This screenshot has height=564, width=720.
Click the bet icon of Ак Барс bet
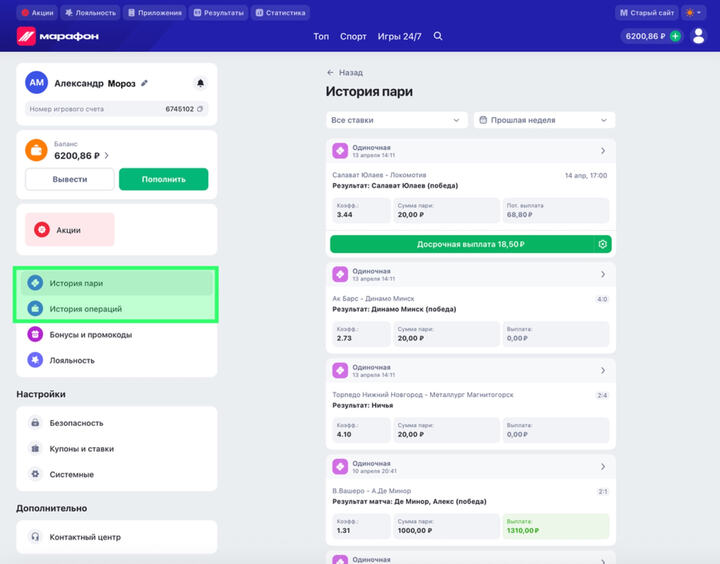[340, 274]
